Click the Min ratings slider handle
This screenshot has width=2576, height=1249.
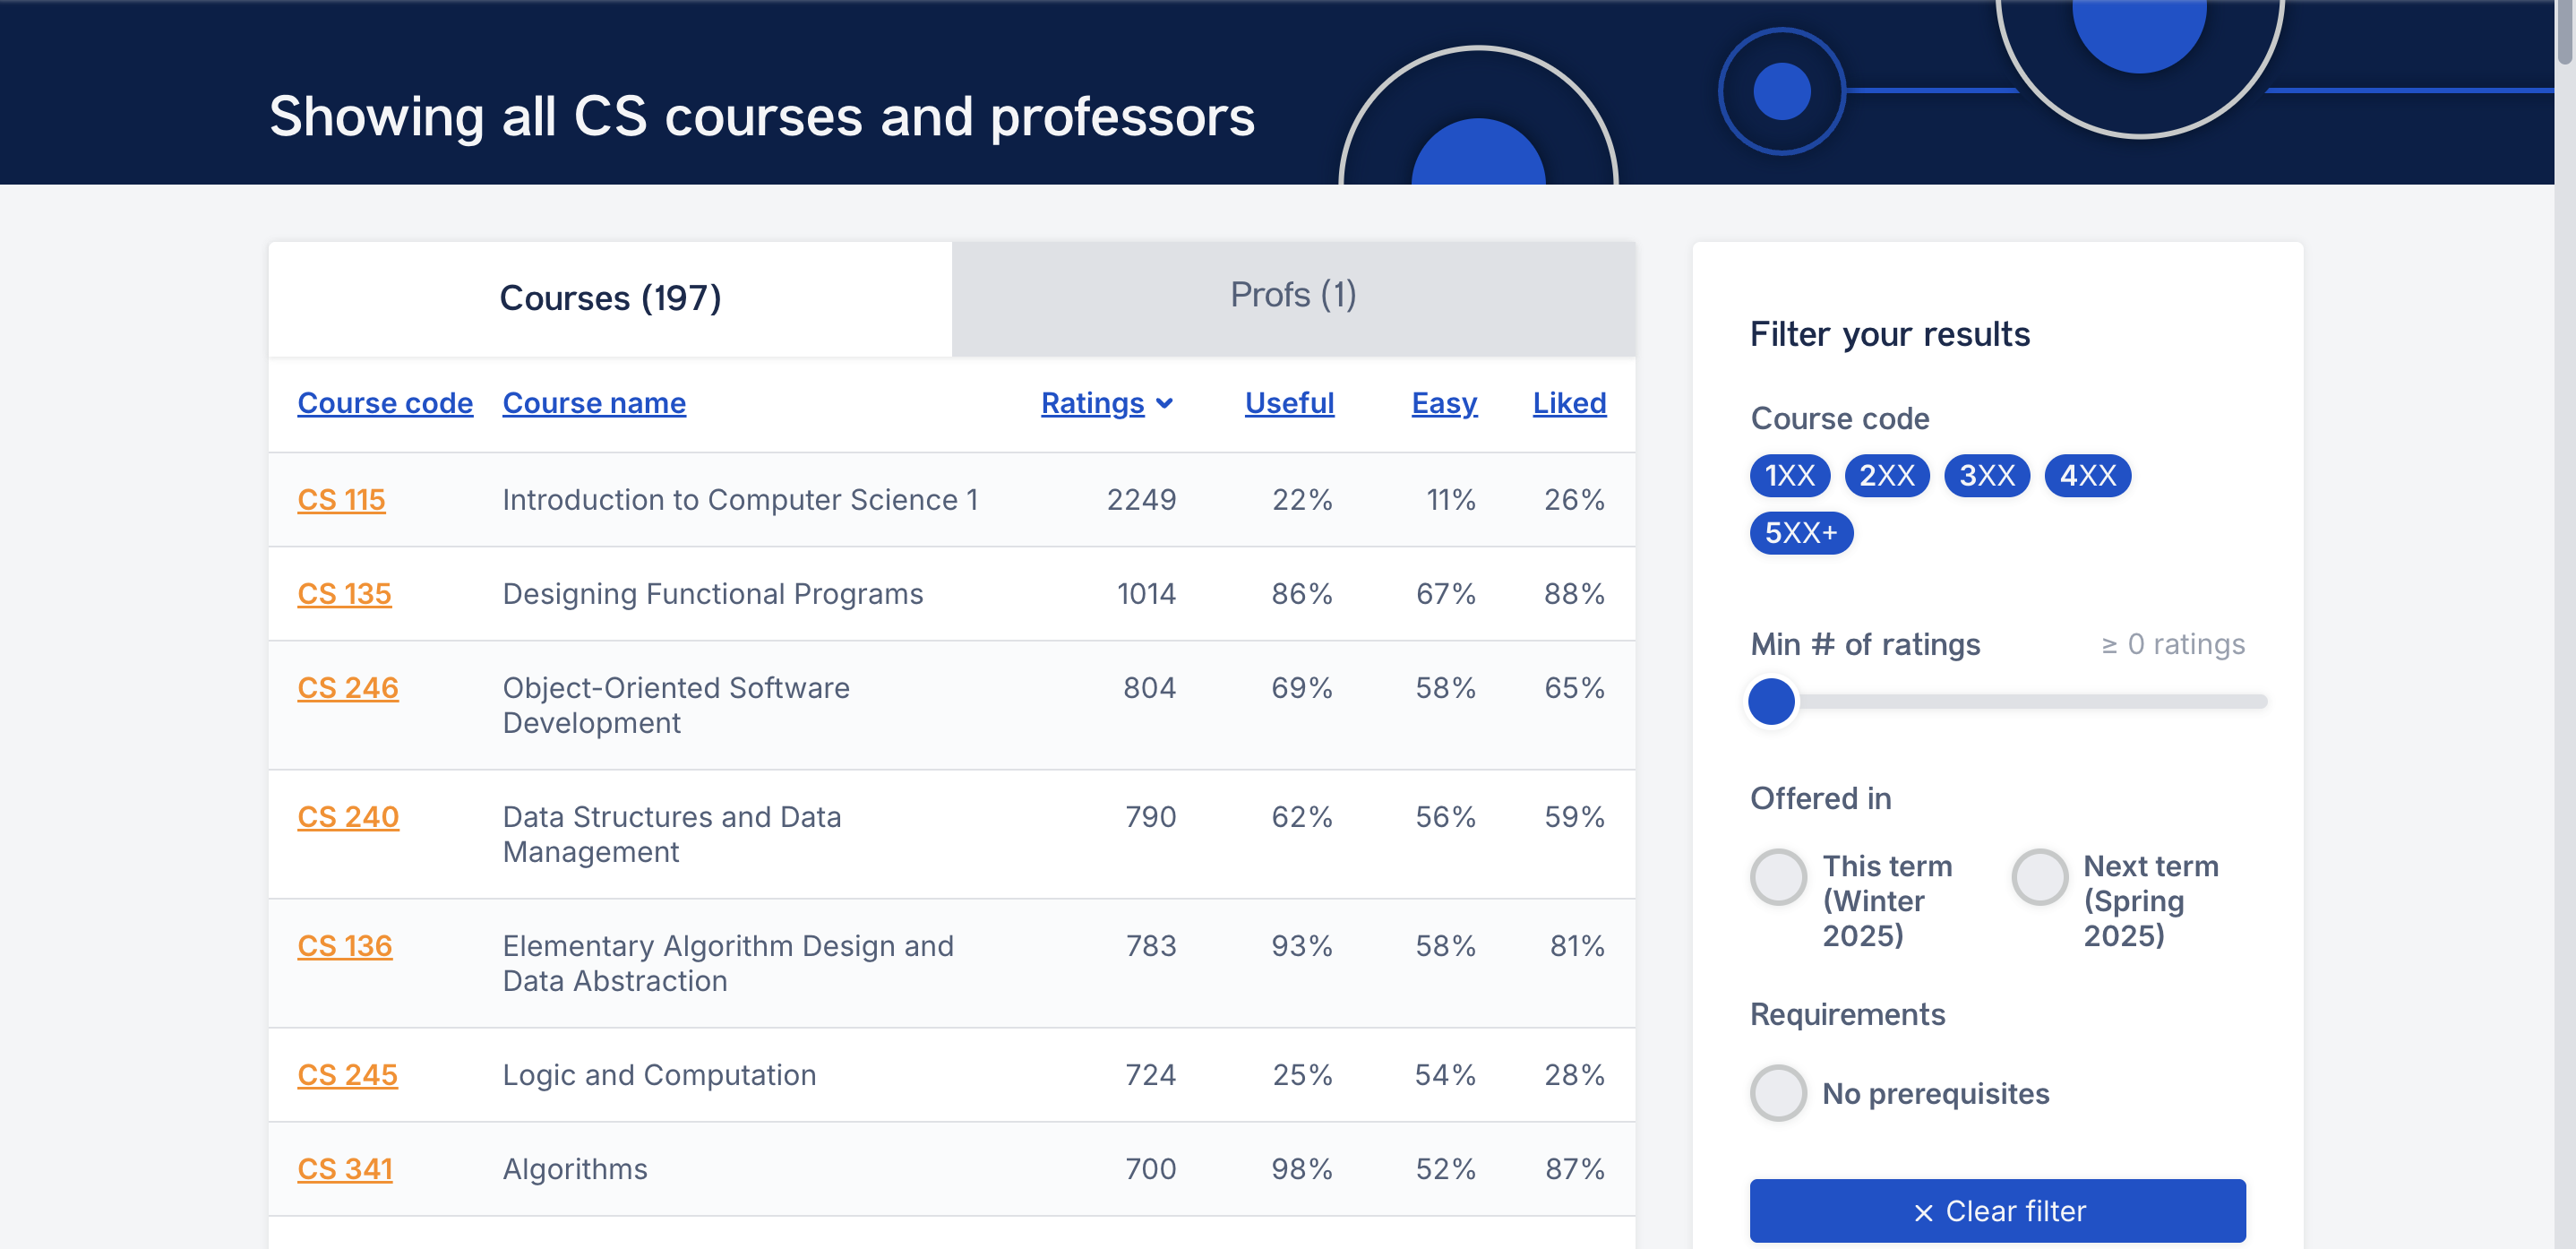tap(1771, 701)
